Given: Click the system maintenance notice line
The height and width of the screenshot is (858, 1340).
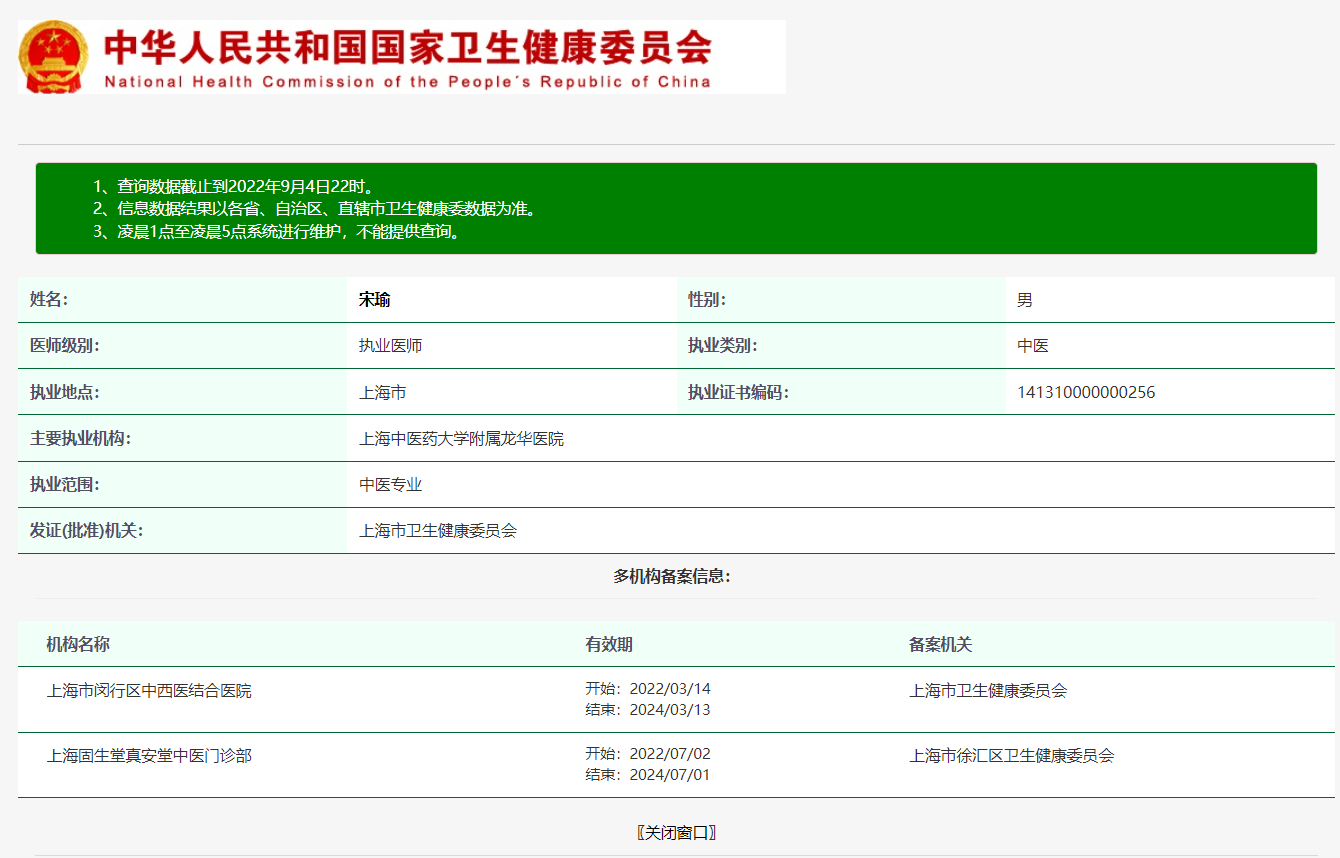Looking at the screenshot, I should (276, 232).
